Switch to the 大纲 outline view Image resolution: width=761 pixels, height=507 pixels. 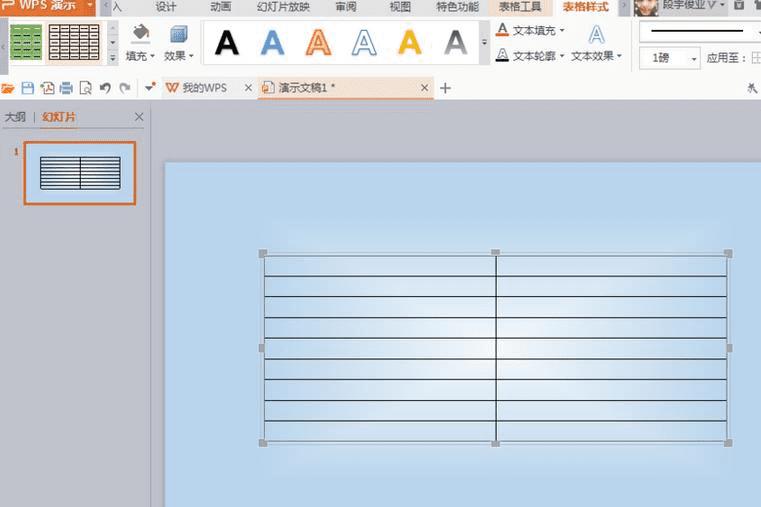pos(15,117)
